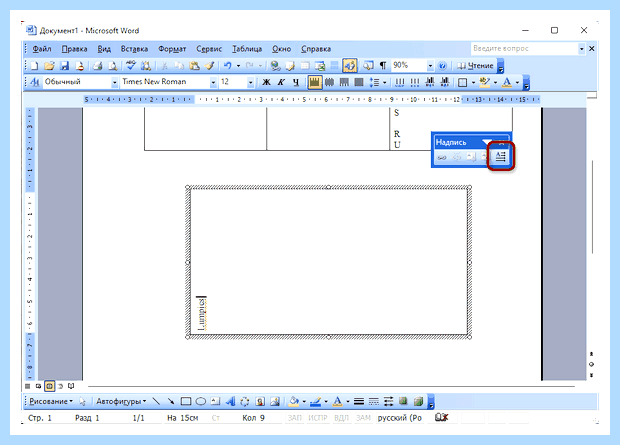Select the Line drawing tool
620x445 pixels.
tap(157, 401)
